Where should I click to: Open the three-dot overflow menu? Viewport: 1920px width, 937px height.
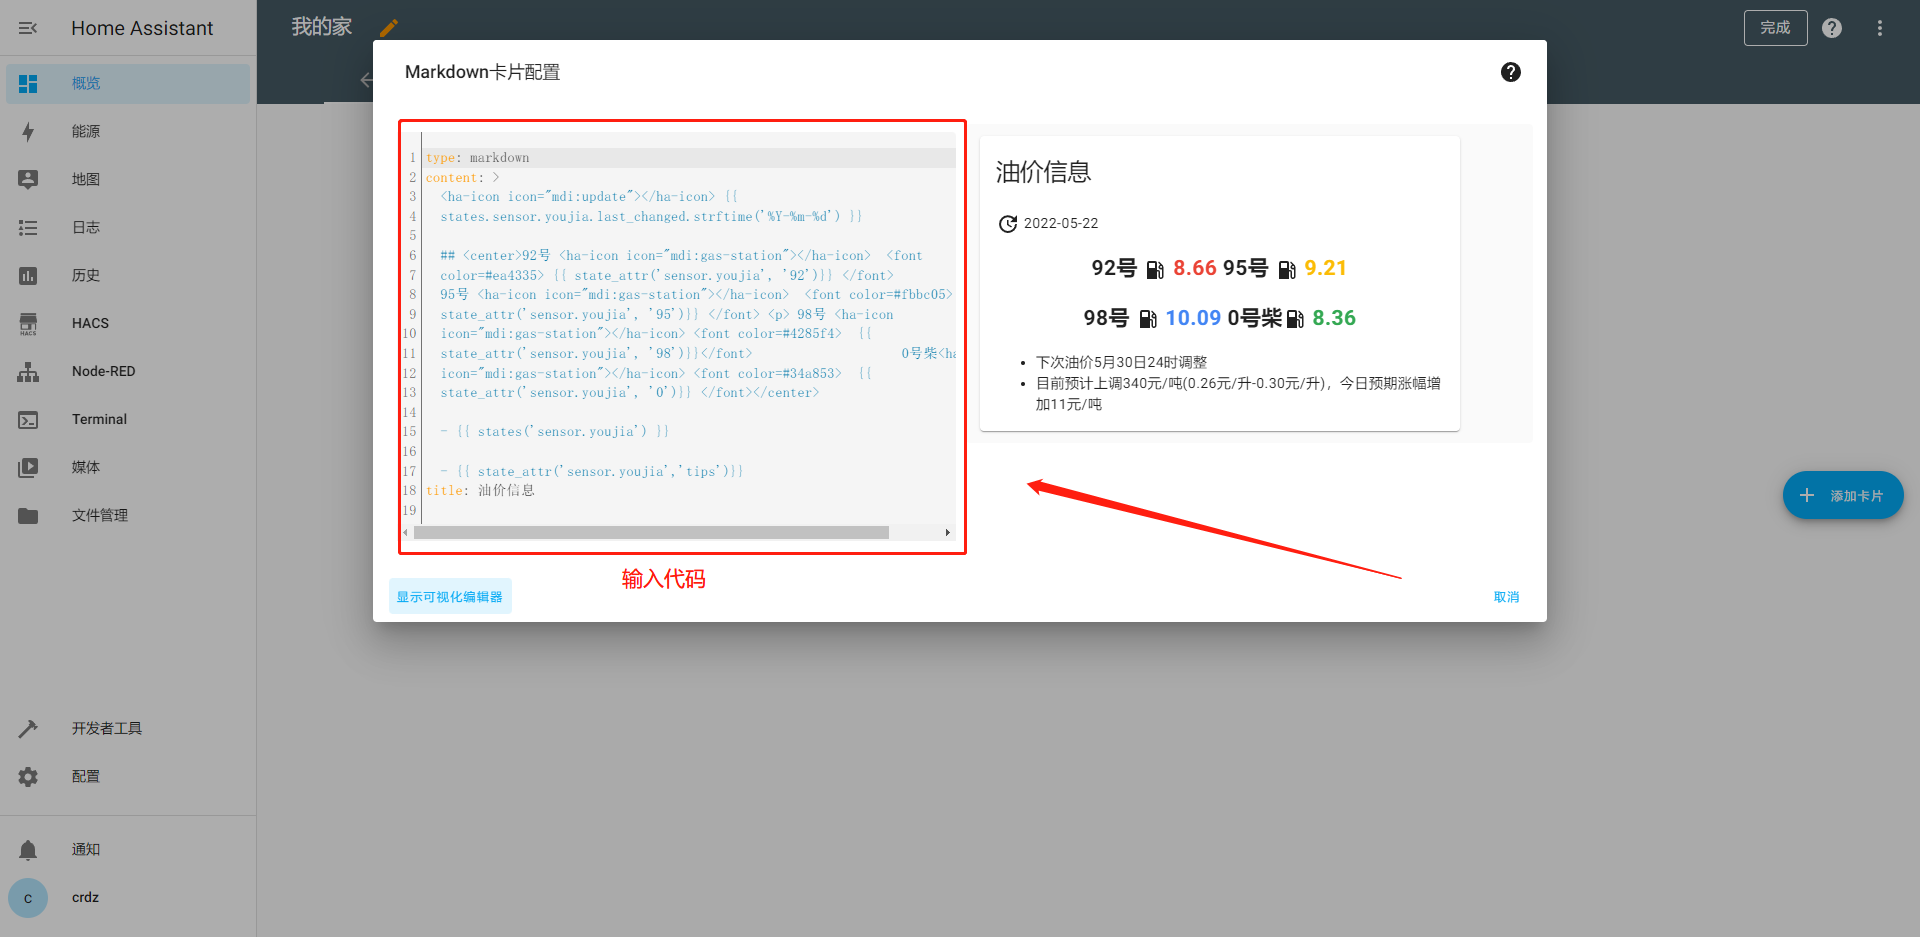[x=1879, y=28]
